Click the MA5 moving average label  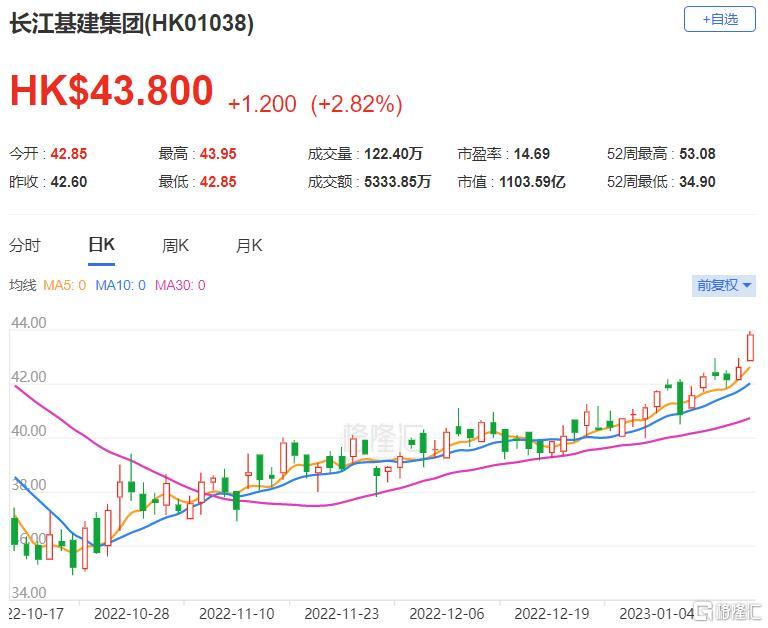[64, 285]
